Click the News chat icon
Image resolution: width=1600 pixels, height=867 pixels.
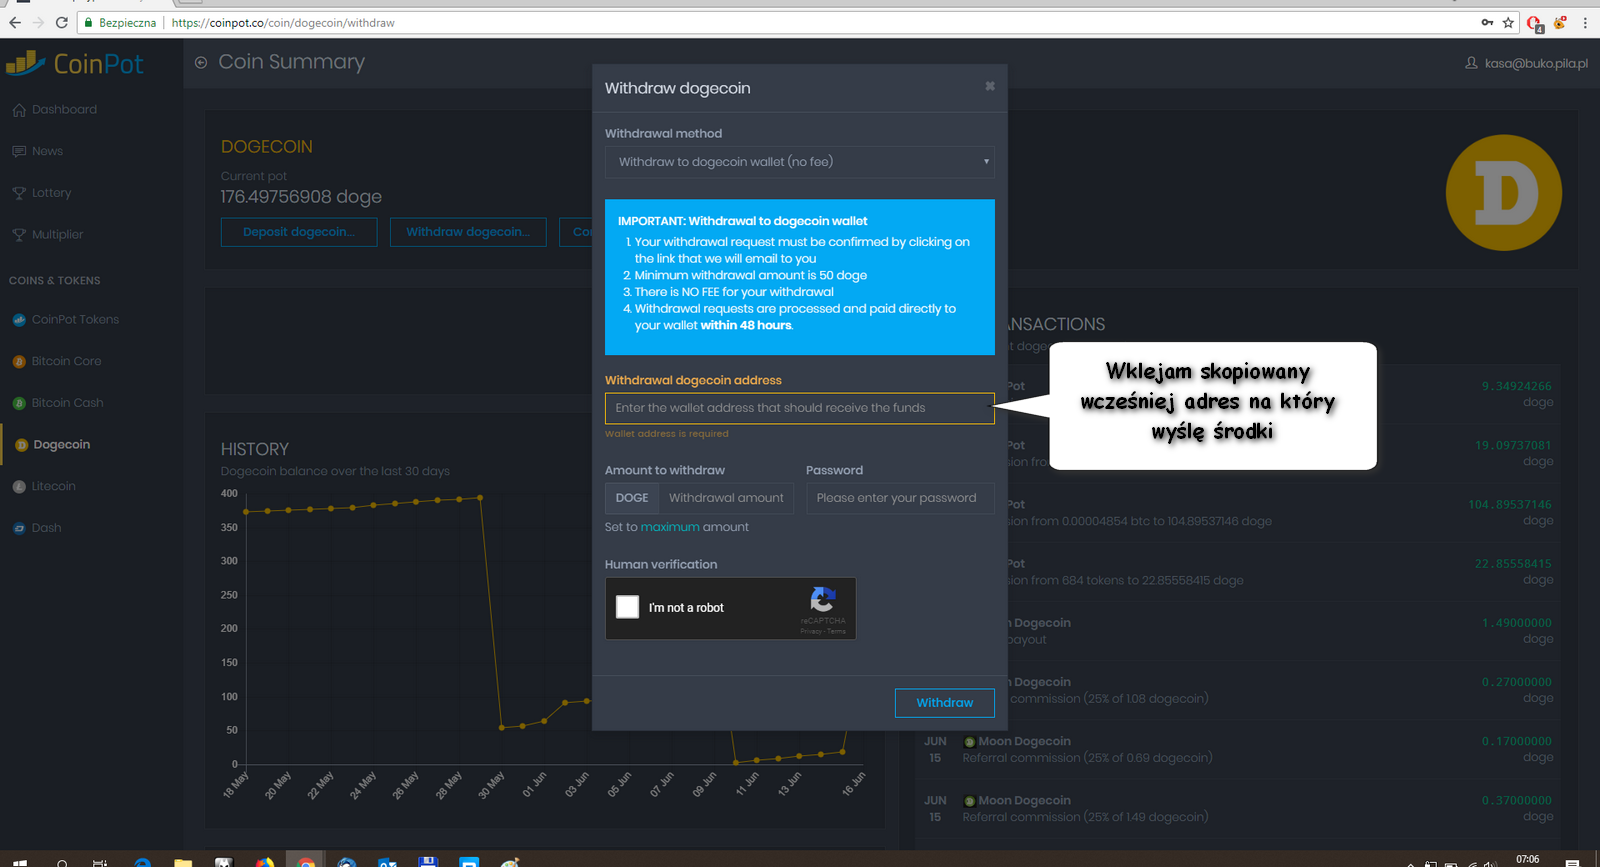click(x=19, y=152)
